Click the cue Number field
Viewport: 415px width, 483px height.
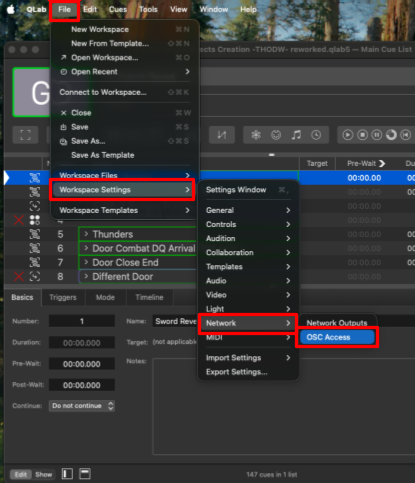82,321
